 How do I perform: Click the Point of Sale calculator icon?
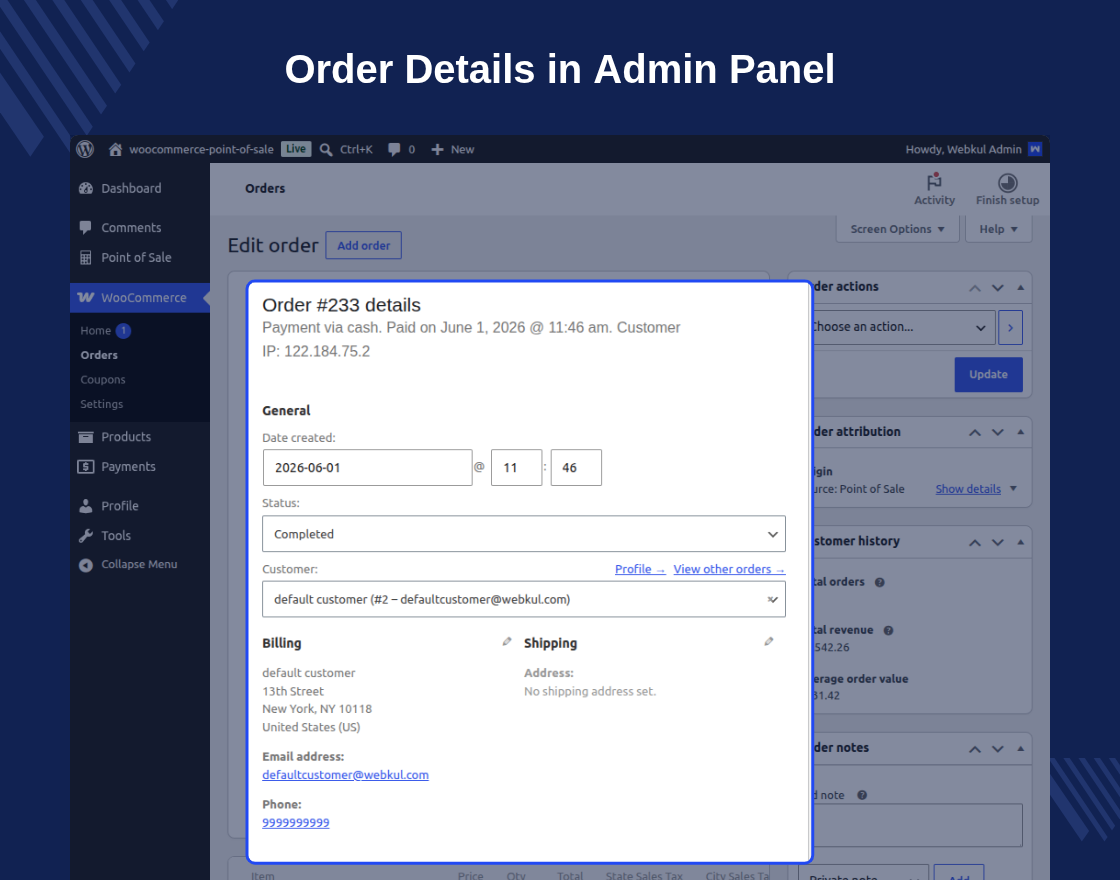[x=86, y=258]
